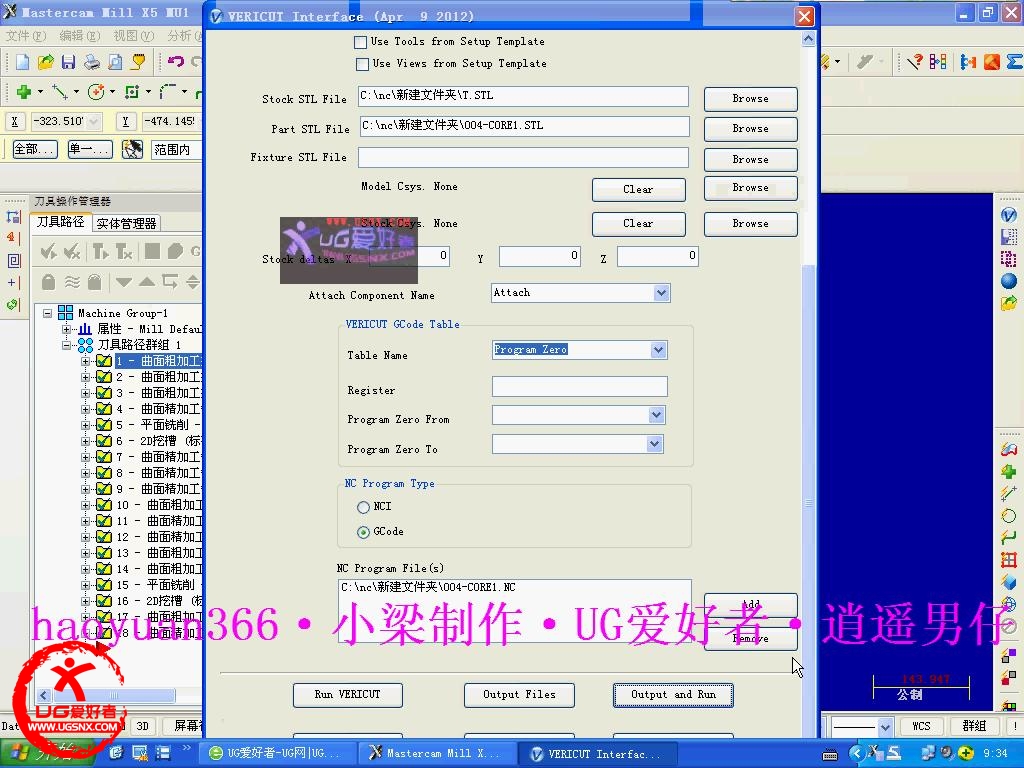Clear the Model Csys setting
The image size is (1024, 768).
click(638, 189)
